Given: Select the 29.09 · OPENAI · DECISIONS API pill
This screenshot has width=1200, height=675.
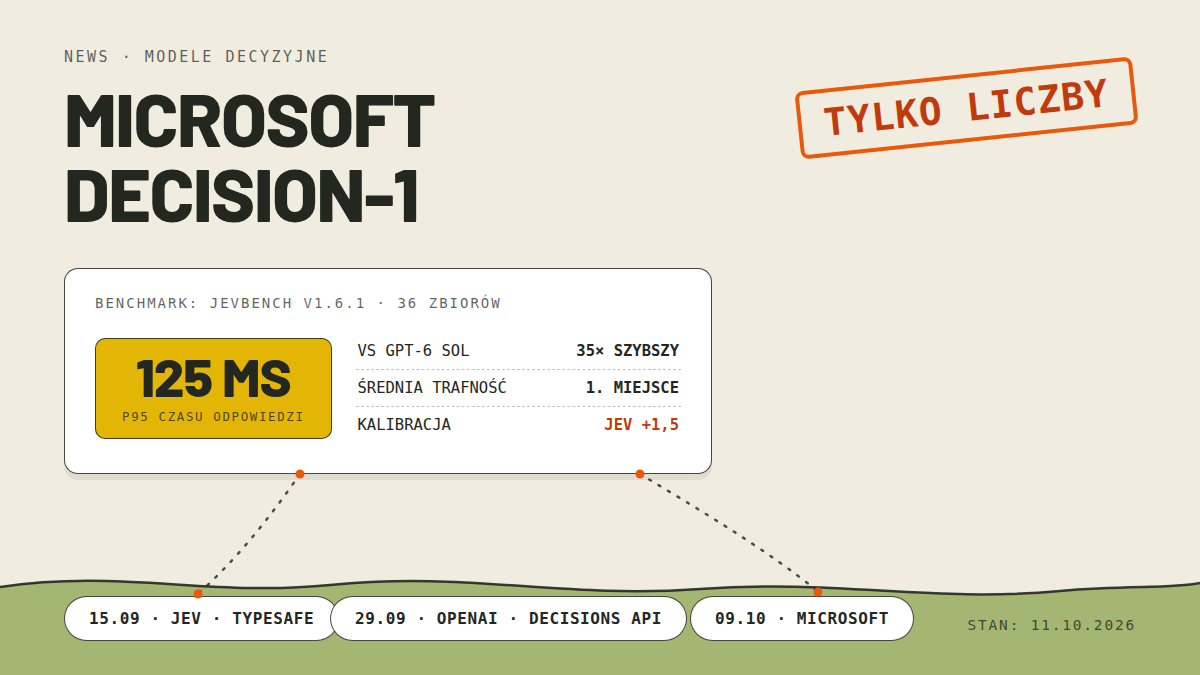Looking at the screenshot, I should [x=508, y=618].
